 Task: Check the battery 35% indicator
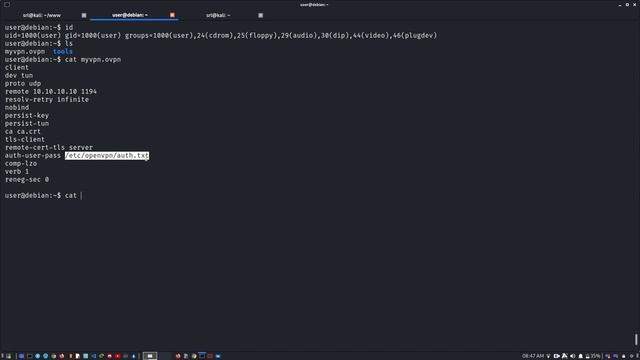(x=593, y=356)
